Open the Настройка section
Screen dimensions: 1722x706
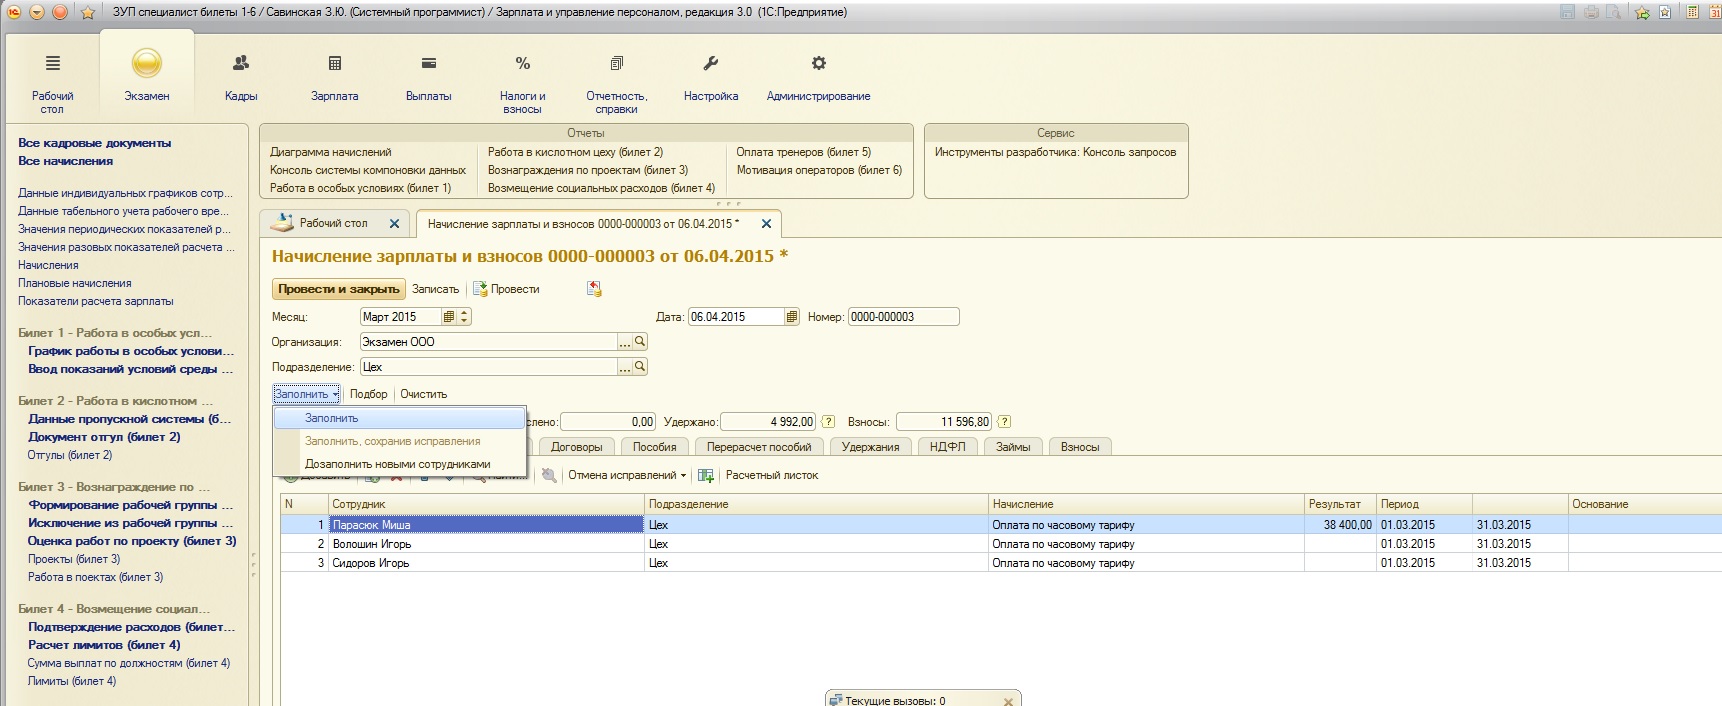711,77
